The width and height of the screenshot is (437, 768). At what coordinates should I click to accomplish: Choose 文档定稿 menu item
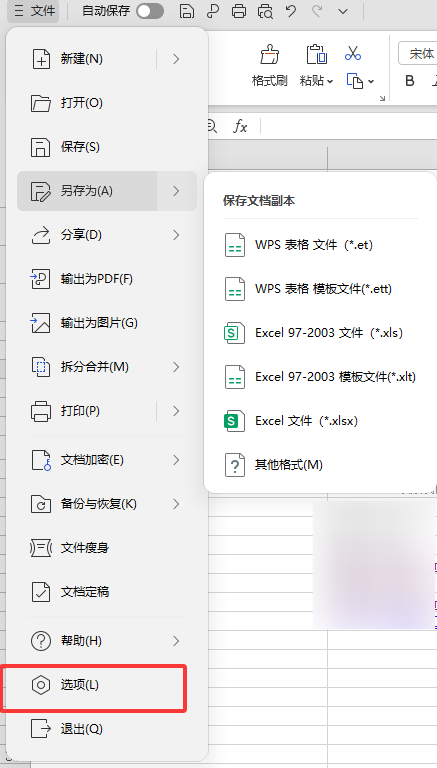point(107,592)
